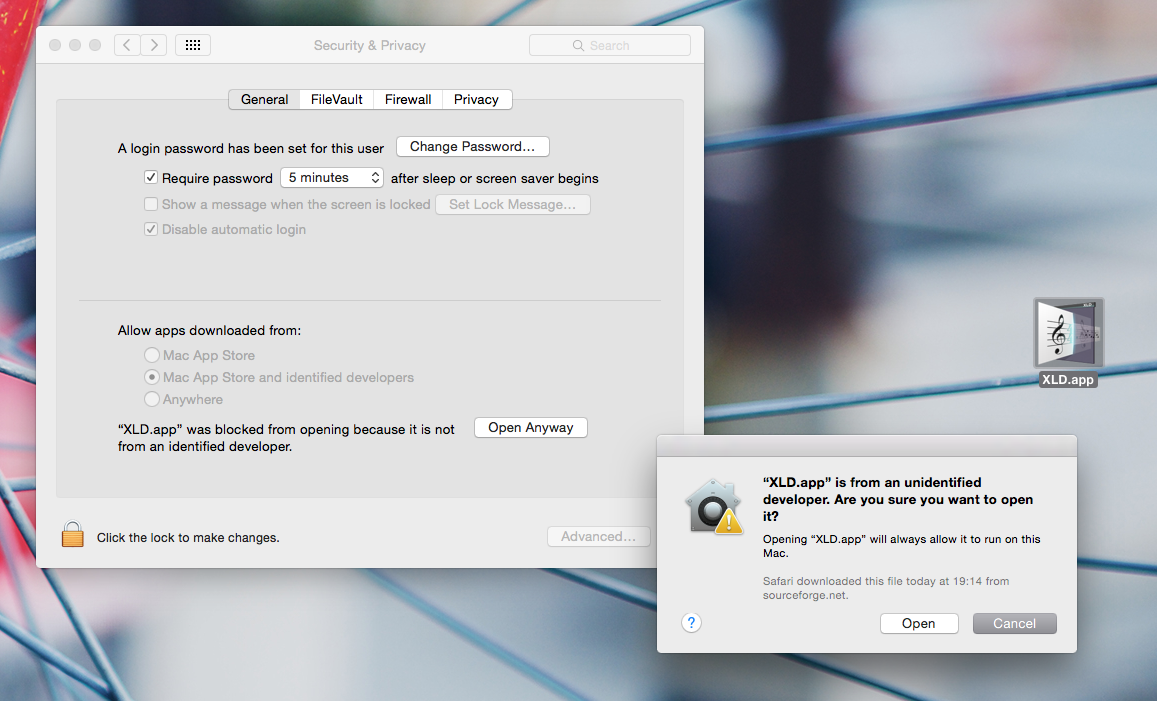This screenshot has height=701, width=1157.
Task: Click the XLD.app label under desktop icon
Action: (1068, 379)
